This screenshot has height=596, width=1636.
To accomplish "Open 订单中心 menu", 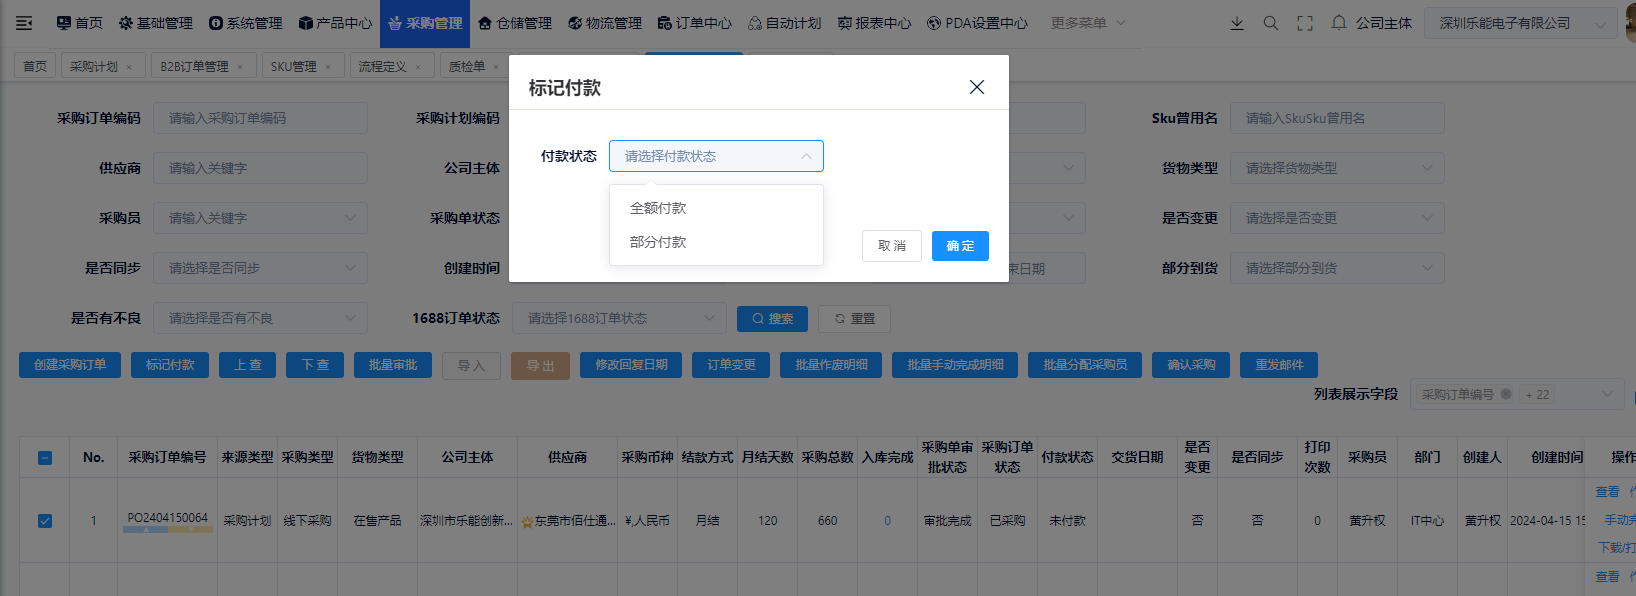I will pyautogui.click(x=695, y=23).
